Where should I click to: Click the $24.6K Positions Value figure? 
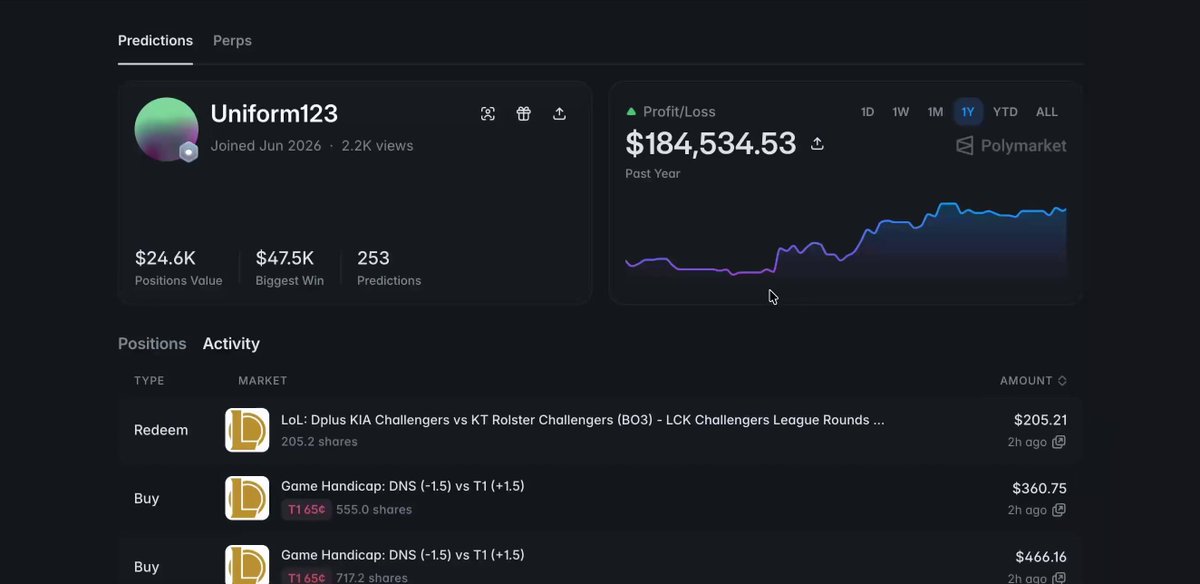pyautogui.click(x=165, y=258)
